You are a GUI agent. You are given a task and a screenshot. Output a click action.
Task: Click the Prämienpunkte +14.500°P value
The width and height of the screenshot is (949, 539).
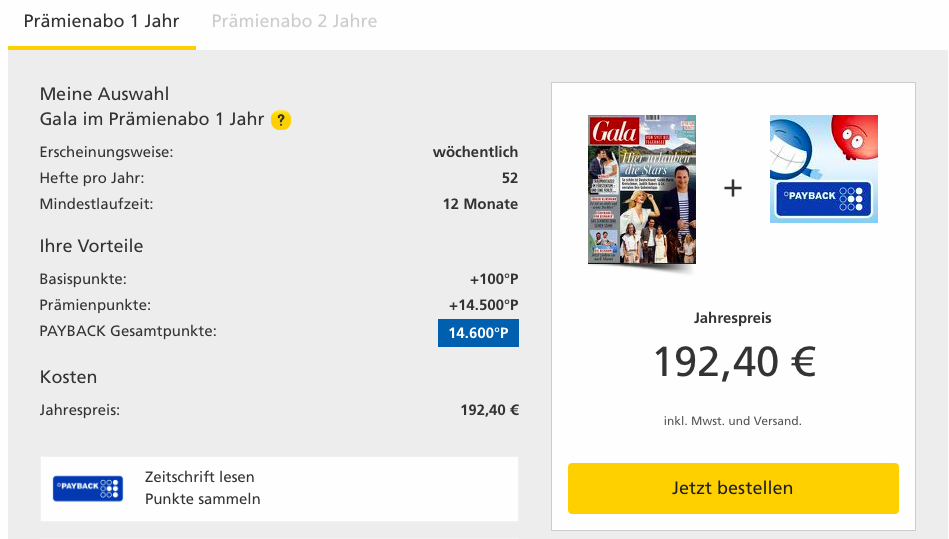pyautogui.click(x=483, y=305)
